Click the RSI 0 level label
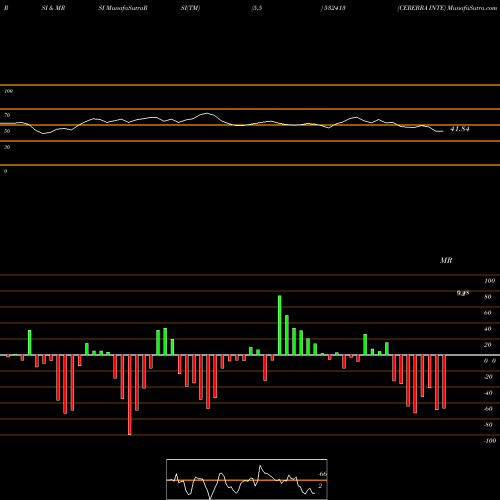This screenshot has width=500, height=500. [5, 171]
